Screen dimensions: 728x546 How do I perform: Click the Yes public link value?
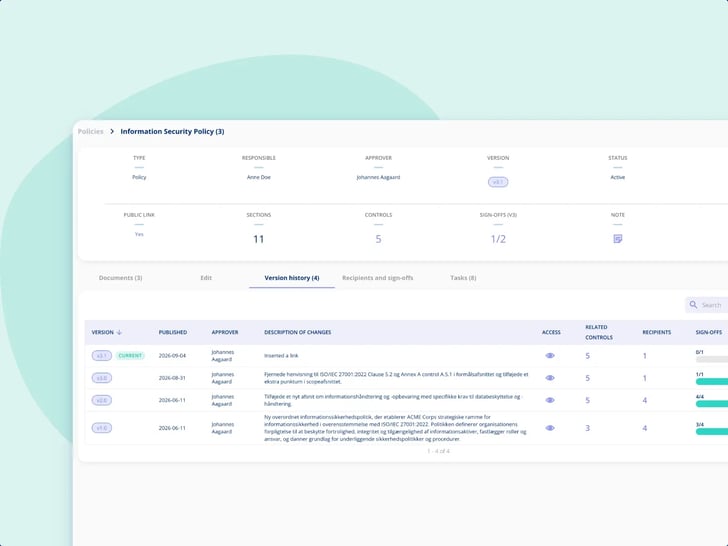(x=139, y=234)
